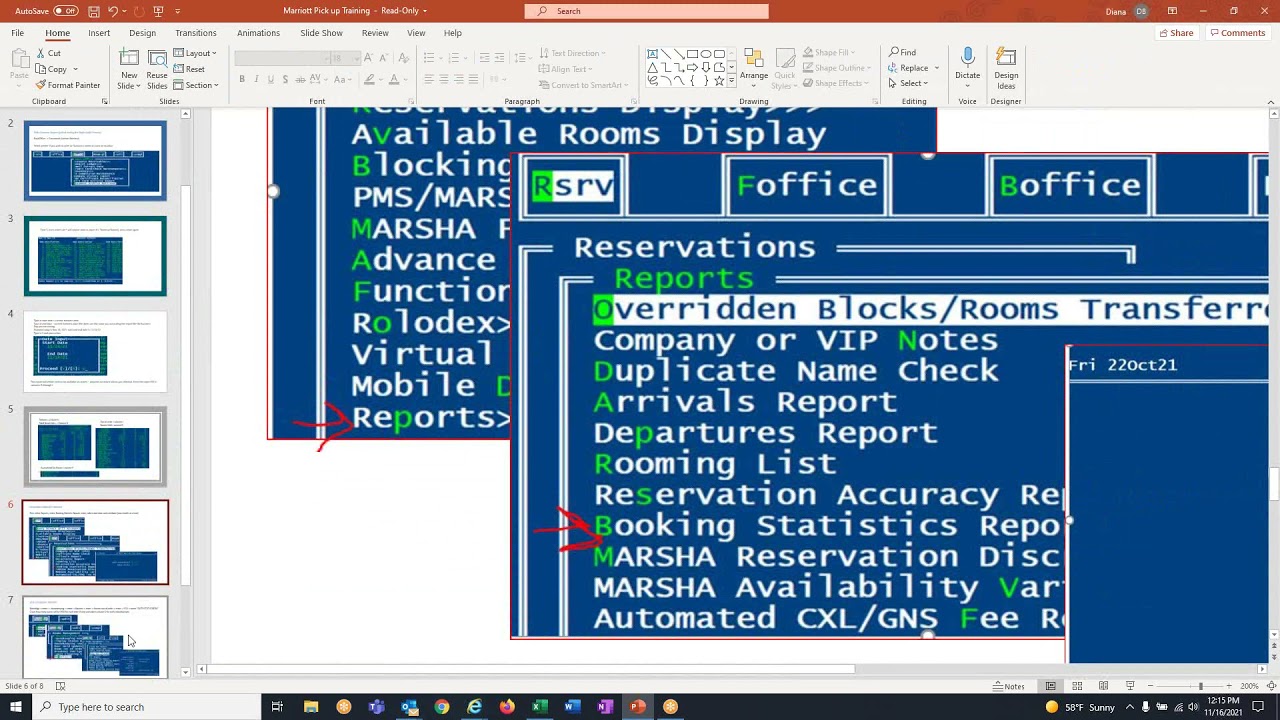
Task: Switch to the Animations tab
Action: point(258,33)
